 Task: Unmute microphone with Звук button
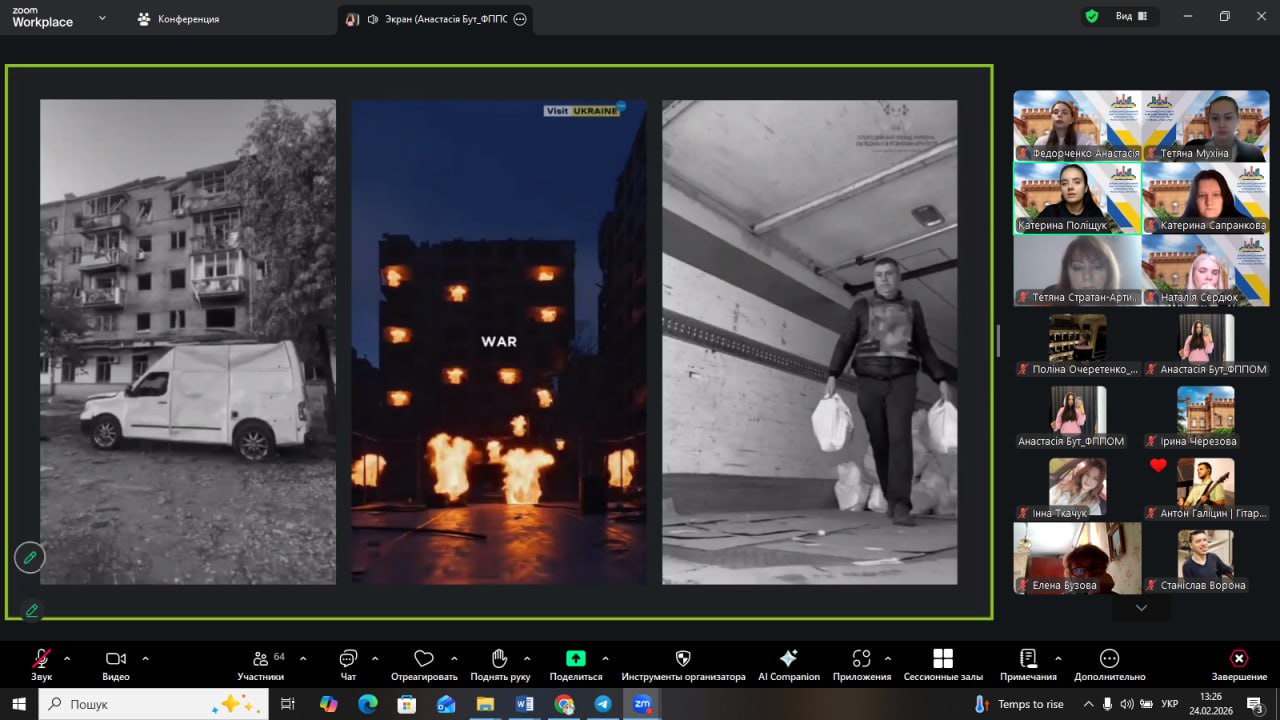[41, 665]
